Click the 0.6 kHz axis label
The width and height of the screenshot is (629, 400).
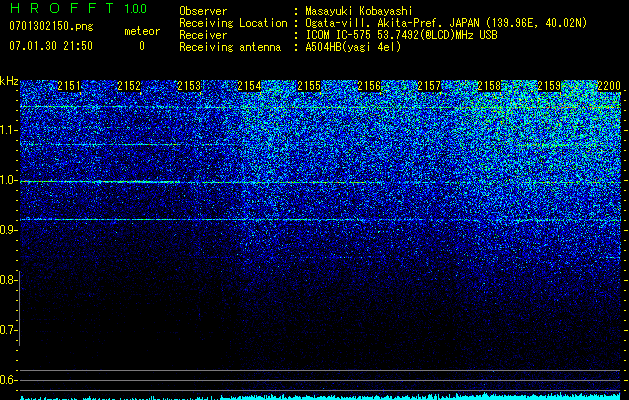[x=8, y=380]
